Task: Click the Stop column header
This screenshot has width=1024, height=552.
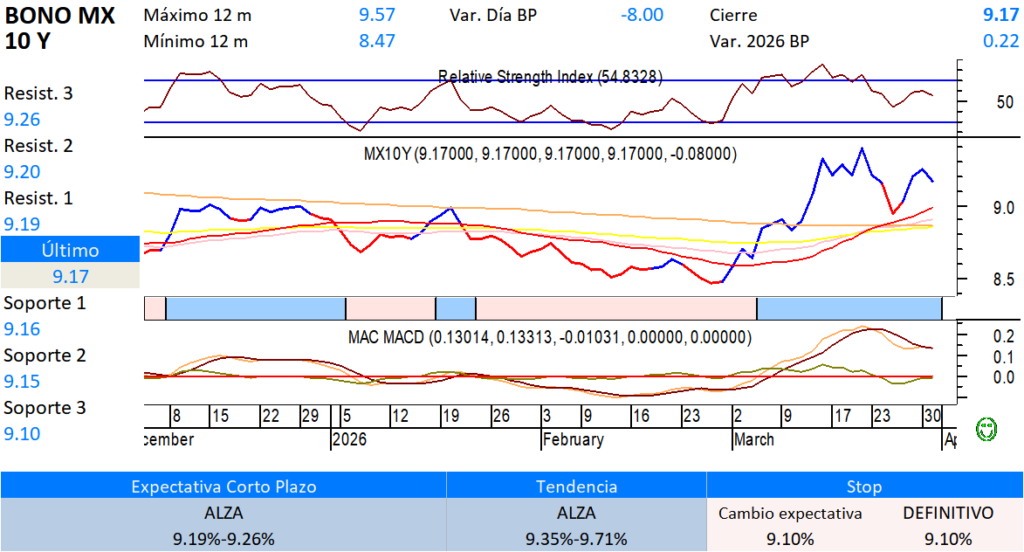Action: (864, 487)
